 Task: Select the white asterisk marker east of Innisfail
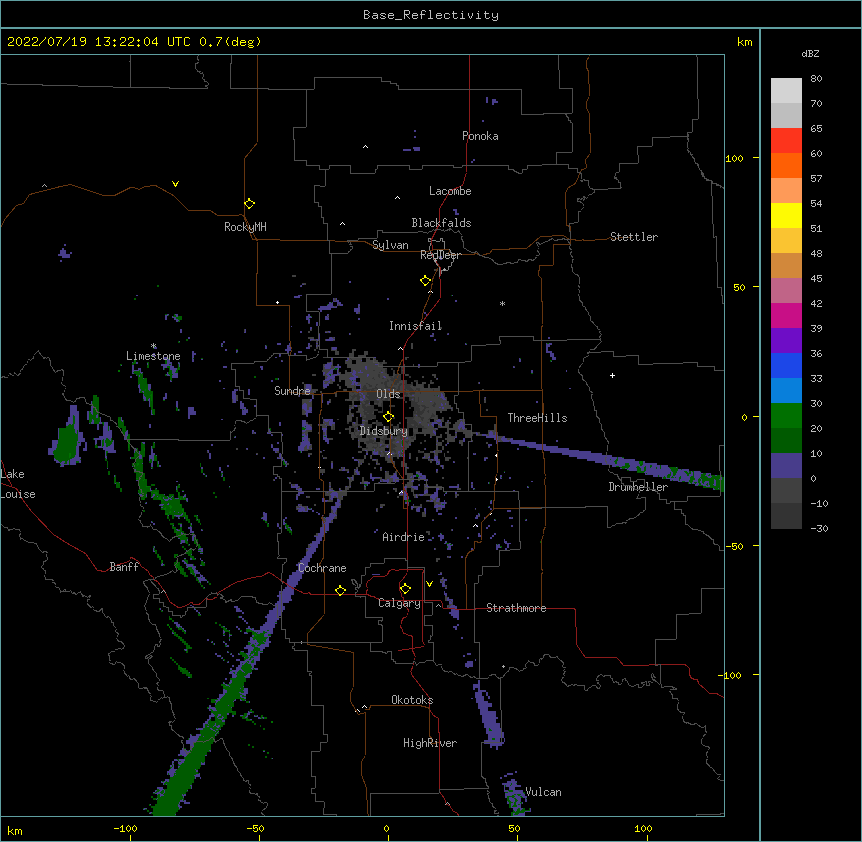point(502,303)
